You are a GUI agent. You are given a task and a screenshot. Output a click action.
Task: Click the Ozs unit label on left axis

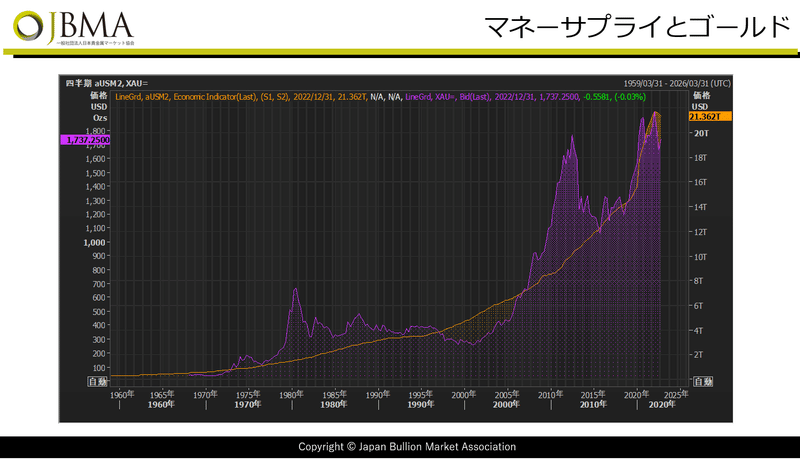[x=99, y=118]
